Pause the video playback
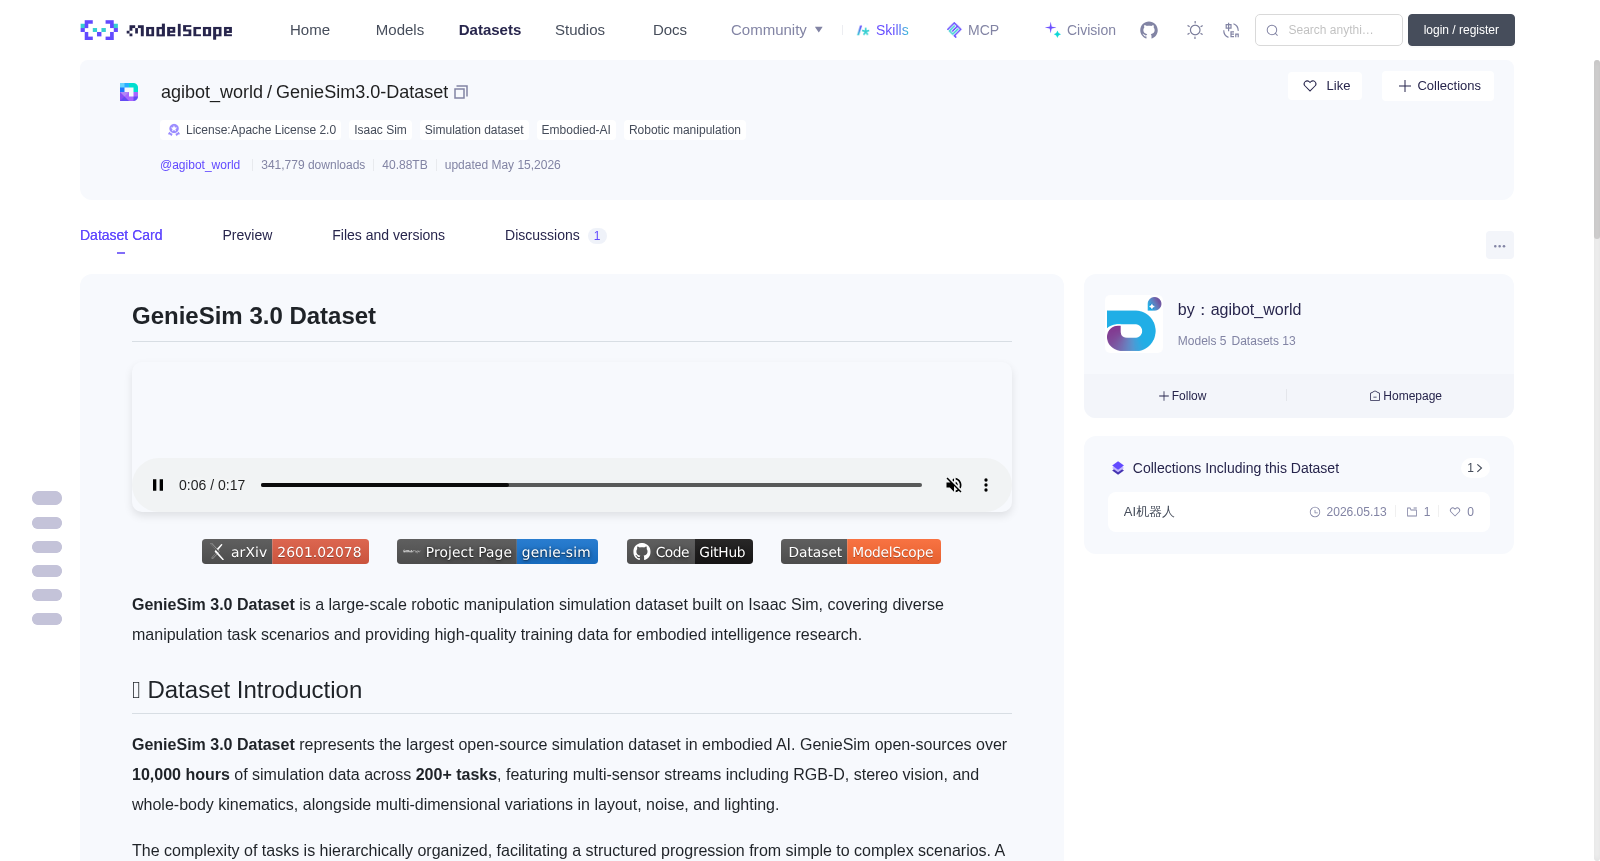This screenshot has height=861, width=1600. [x=158, y=485]
